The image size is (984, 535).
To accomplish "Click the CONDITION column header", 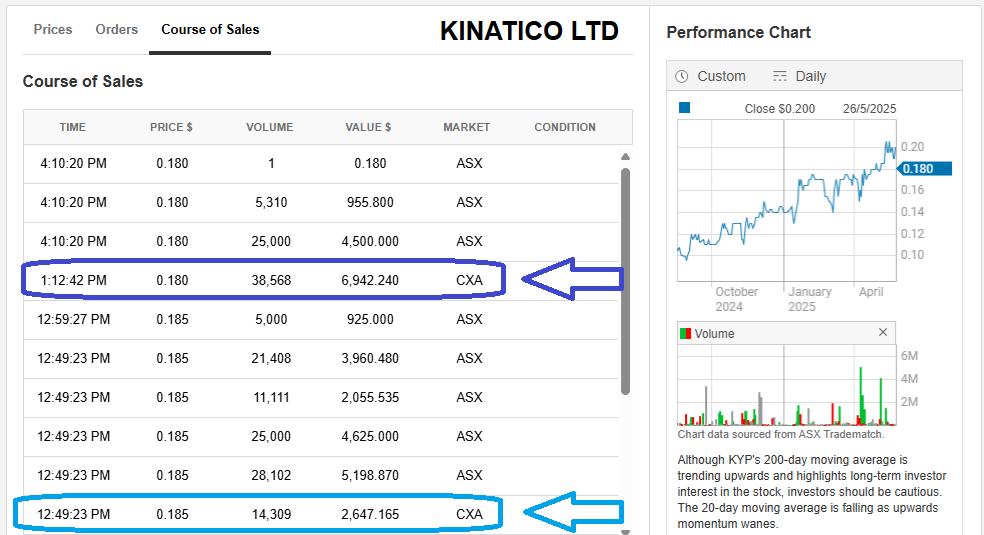I will pos(565,127).
